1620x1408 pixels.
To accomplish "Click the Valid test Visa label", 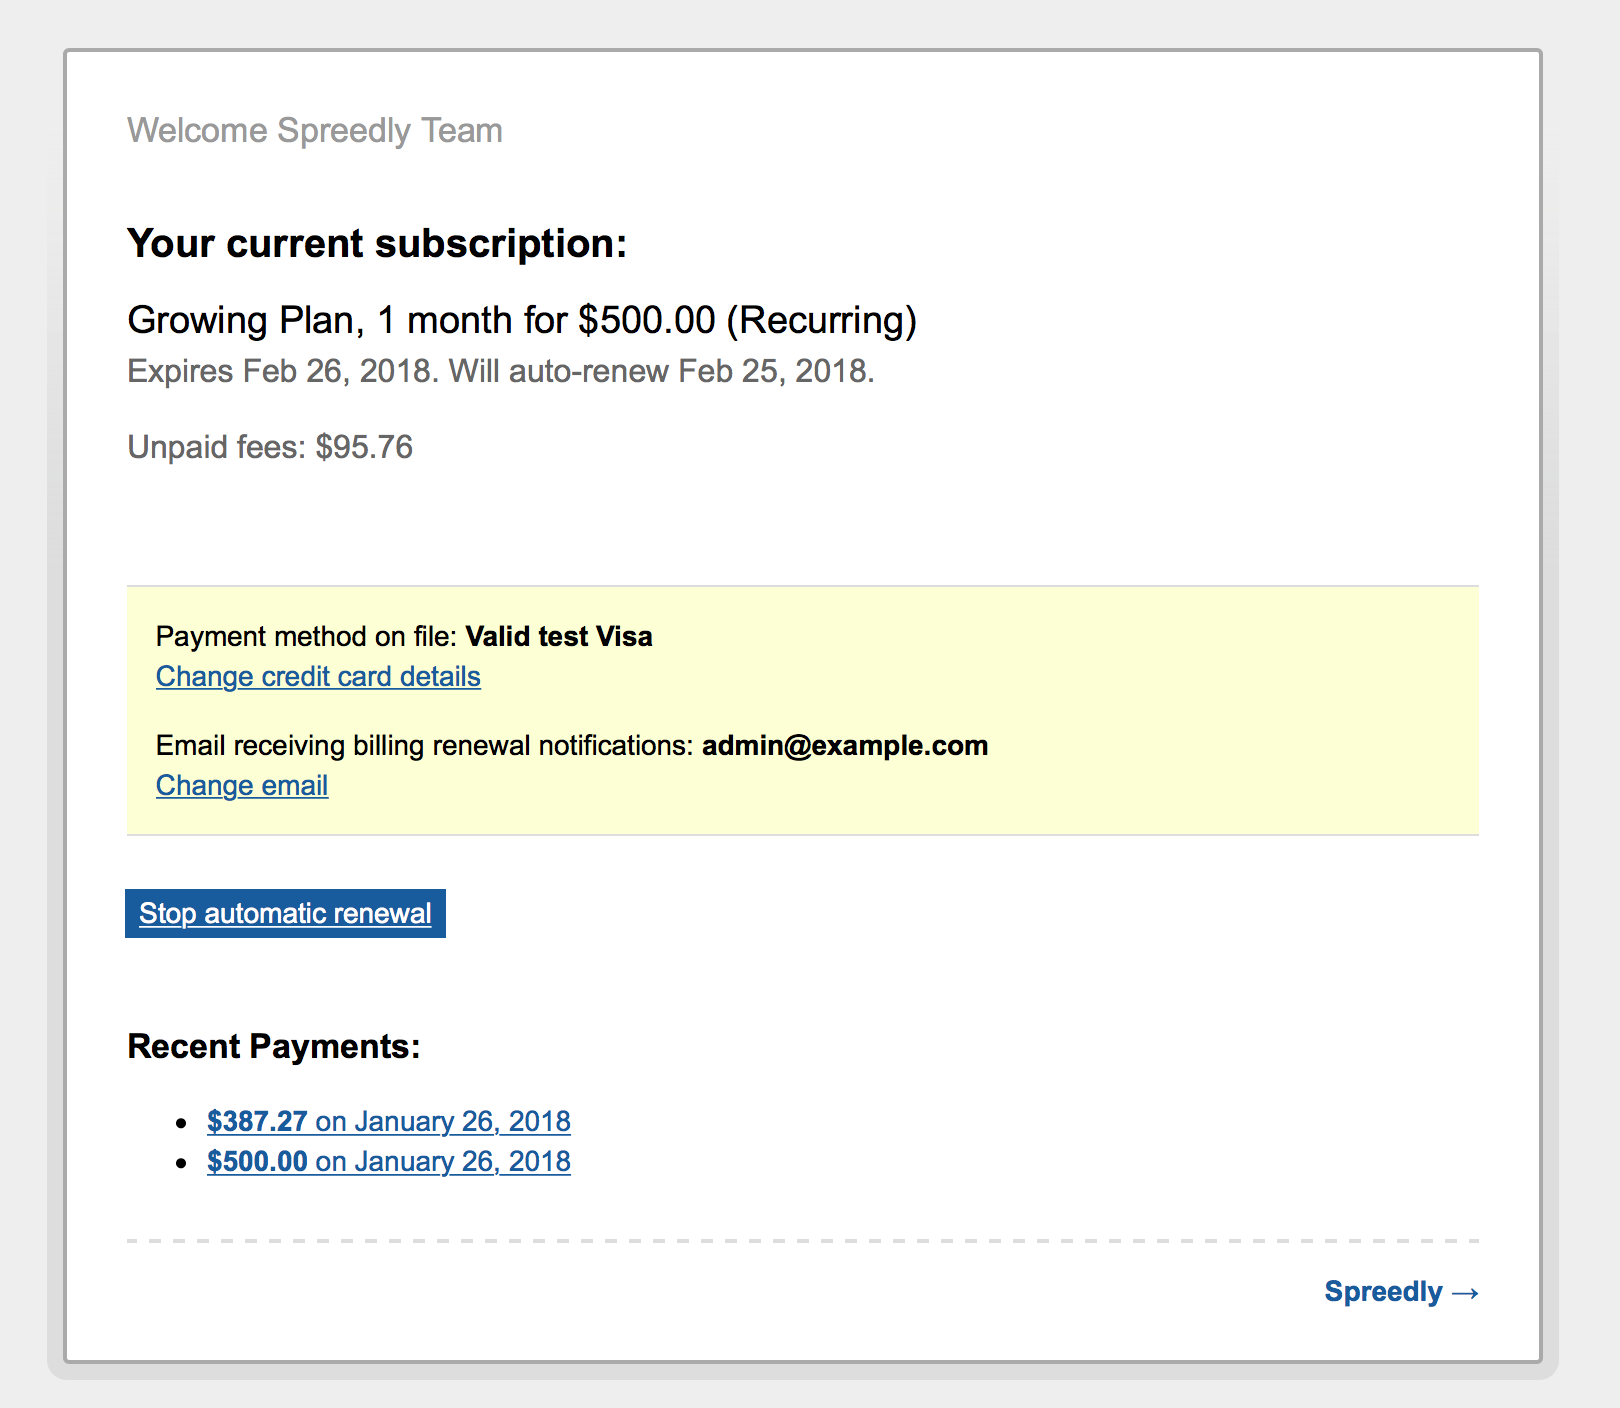I will 559,637.
